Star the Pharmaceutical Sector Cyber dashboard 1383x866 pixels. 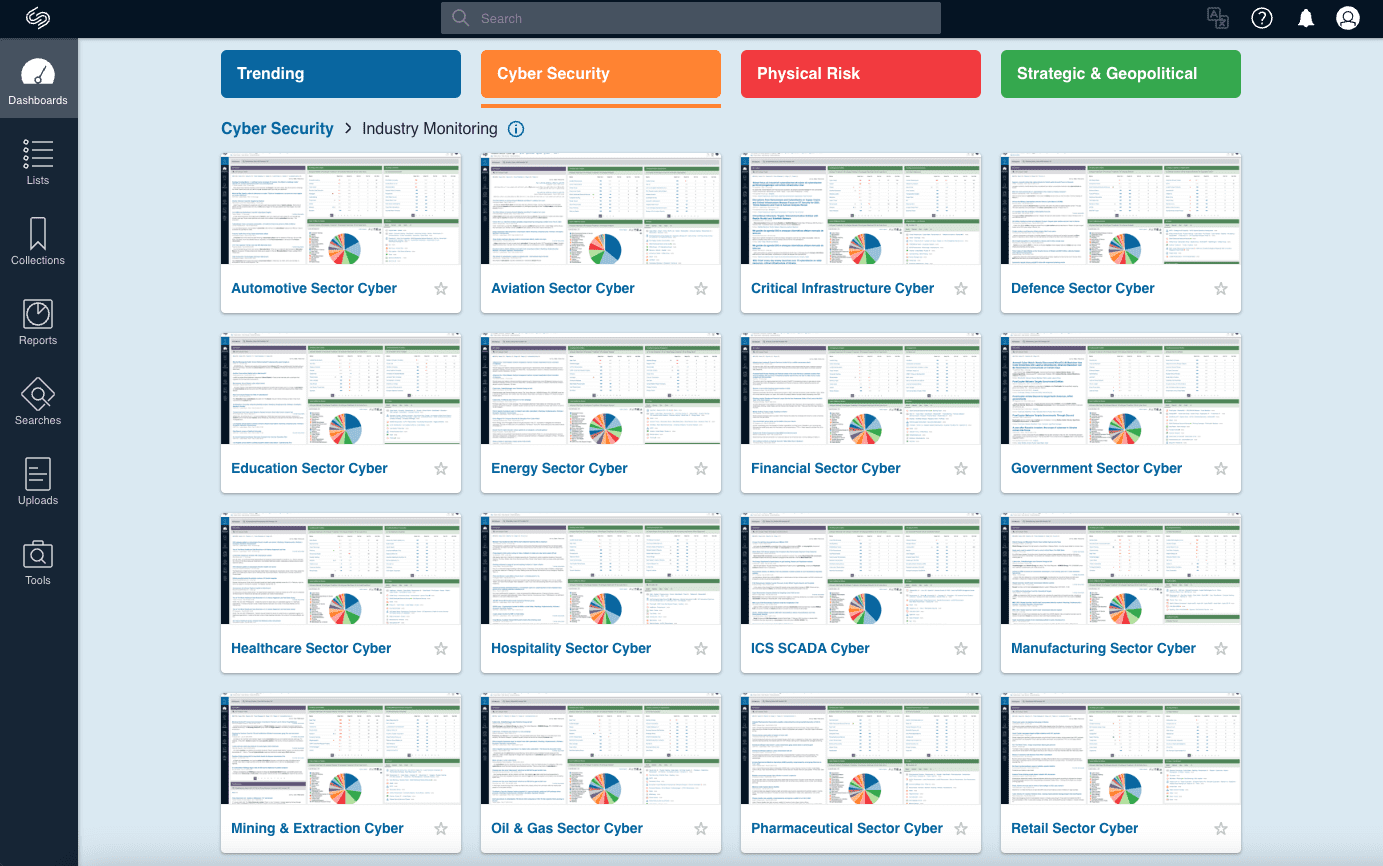[961, 829]
